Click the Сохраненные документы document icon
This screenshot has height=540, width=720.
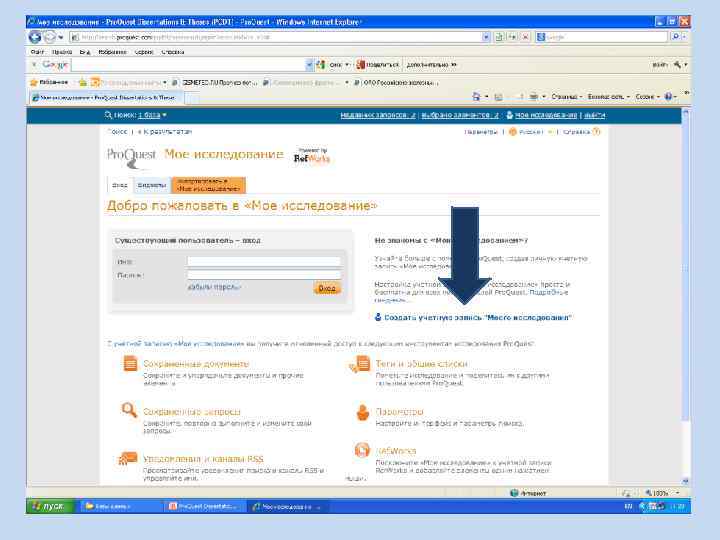pos(130,363)
